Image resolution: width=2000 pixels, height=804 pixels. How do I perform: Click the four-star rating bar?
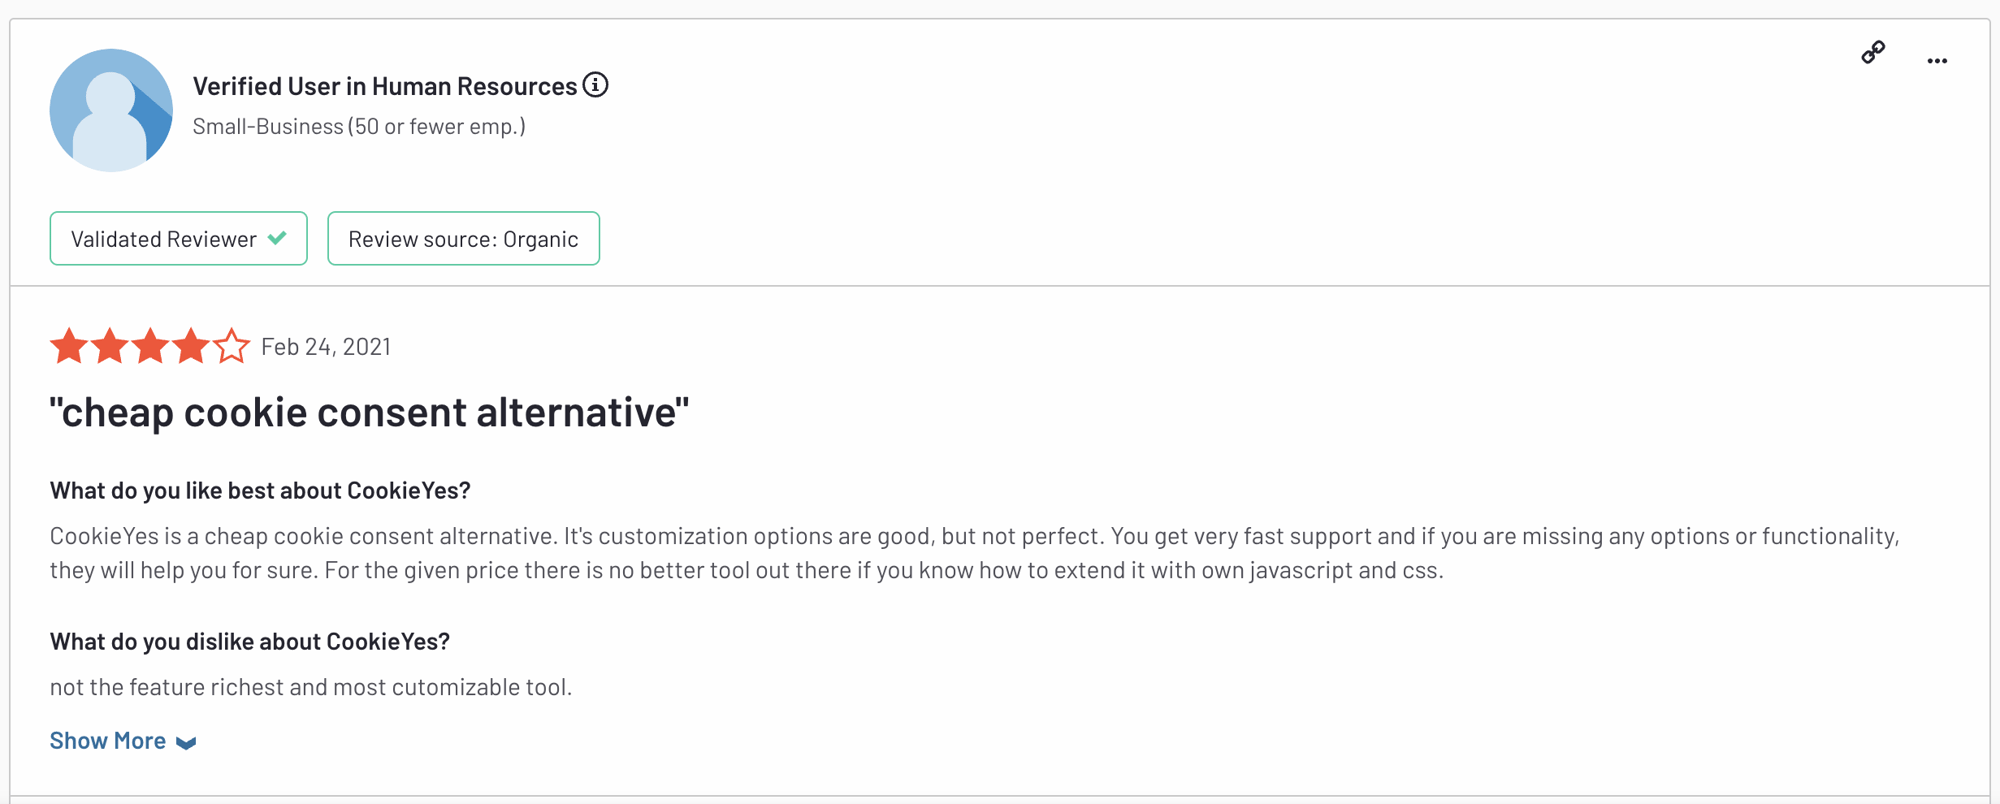[x=150, y=346]
